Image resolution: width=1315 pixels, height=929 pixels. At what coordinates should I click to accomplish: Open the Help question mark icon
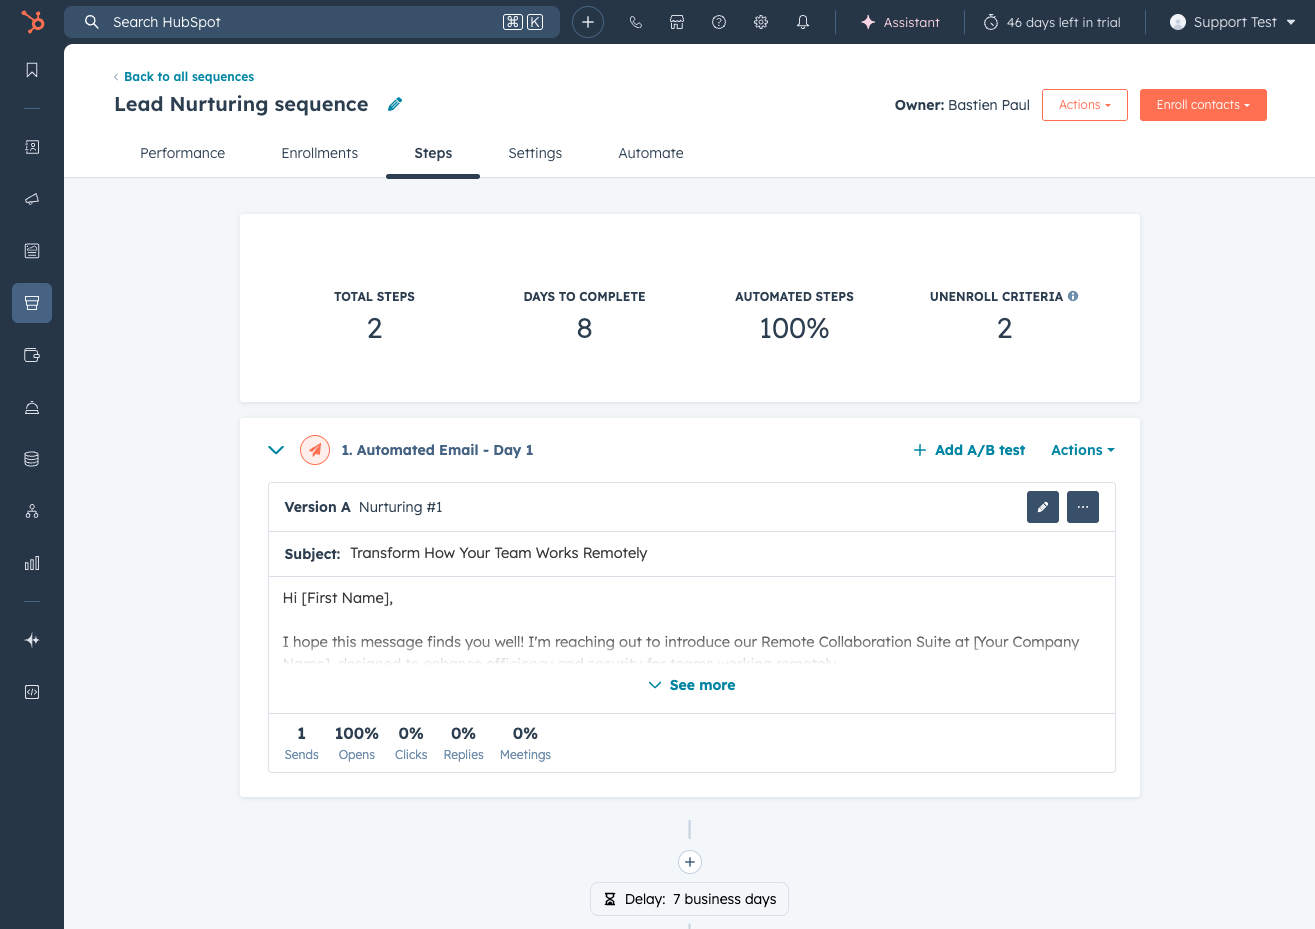click(719, 22)
